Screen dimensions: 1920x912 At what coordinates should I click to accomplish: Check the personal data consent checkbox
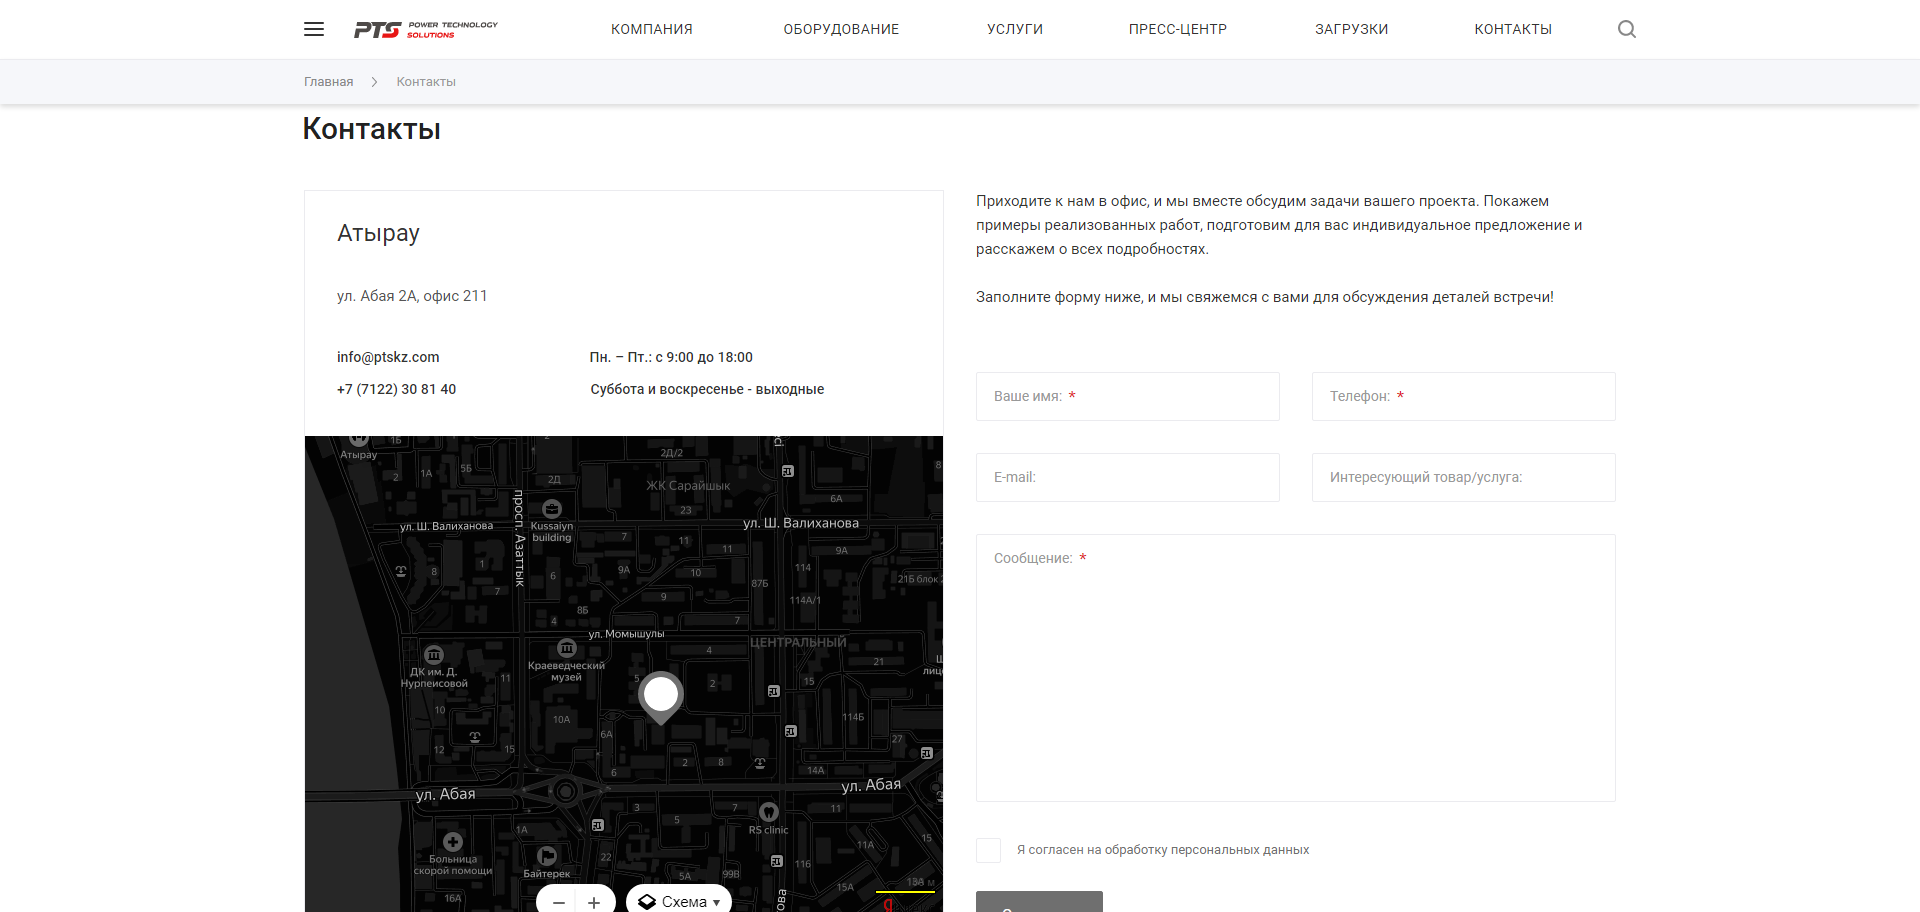click(988, 850)
